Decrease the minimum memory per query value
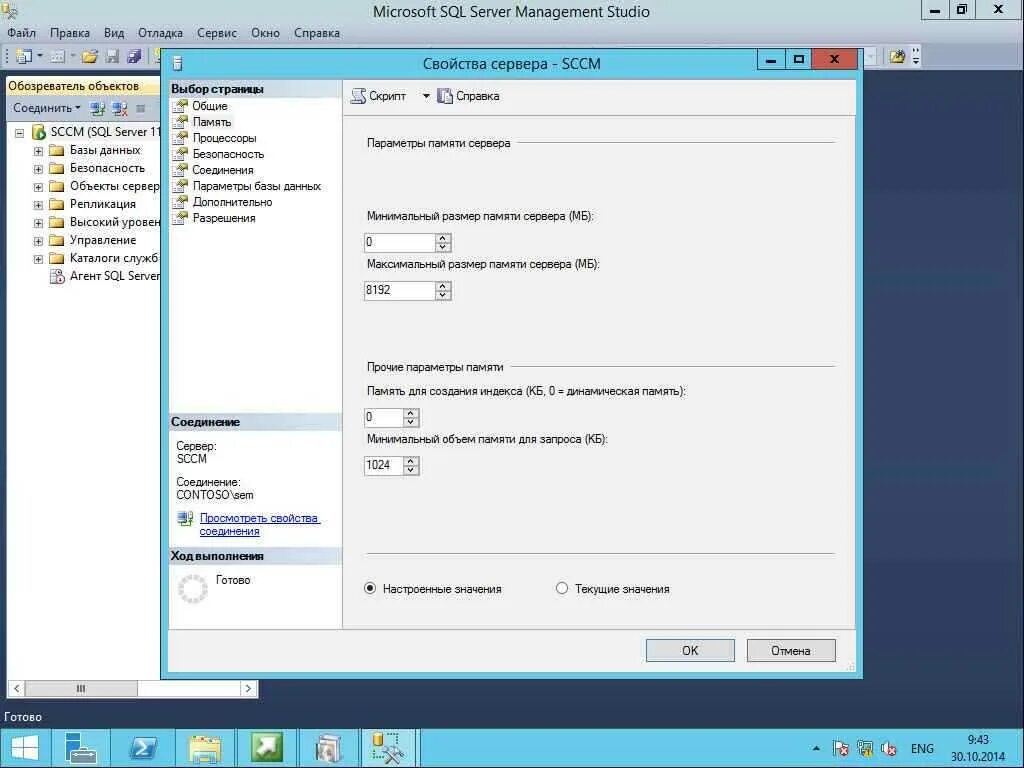Screen dimensions: 1024x768 pos(411,470)
